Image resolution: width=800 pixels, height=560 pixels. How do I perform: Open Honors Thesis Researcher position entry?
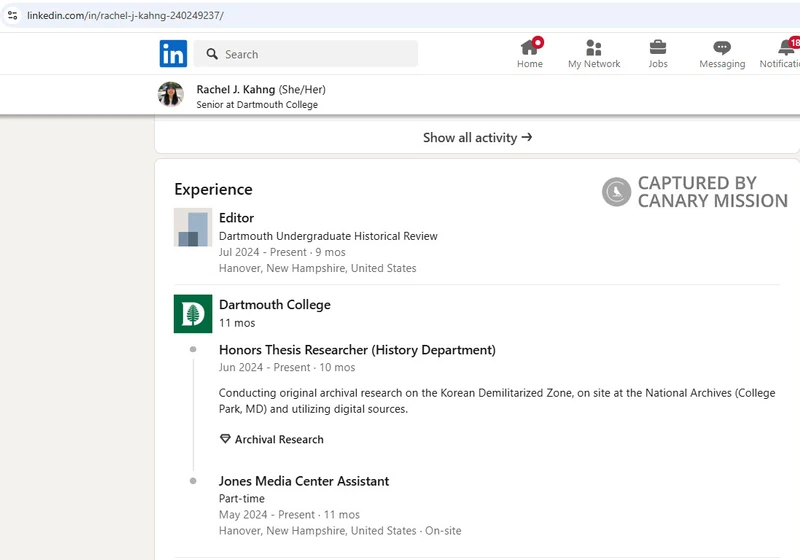(357, 350)
